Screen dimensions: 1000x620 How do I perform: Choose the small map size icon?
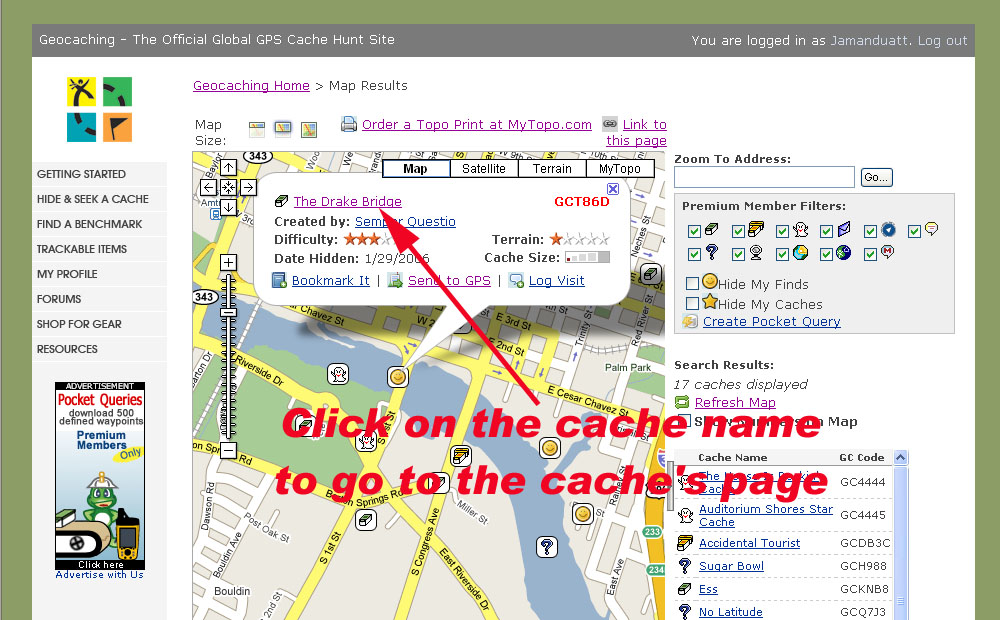click(x=256, y=129)
